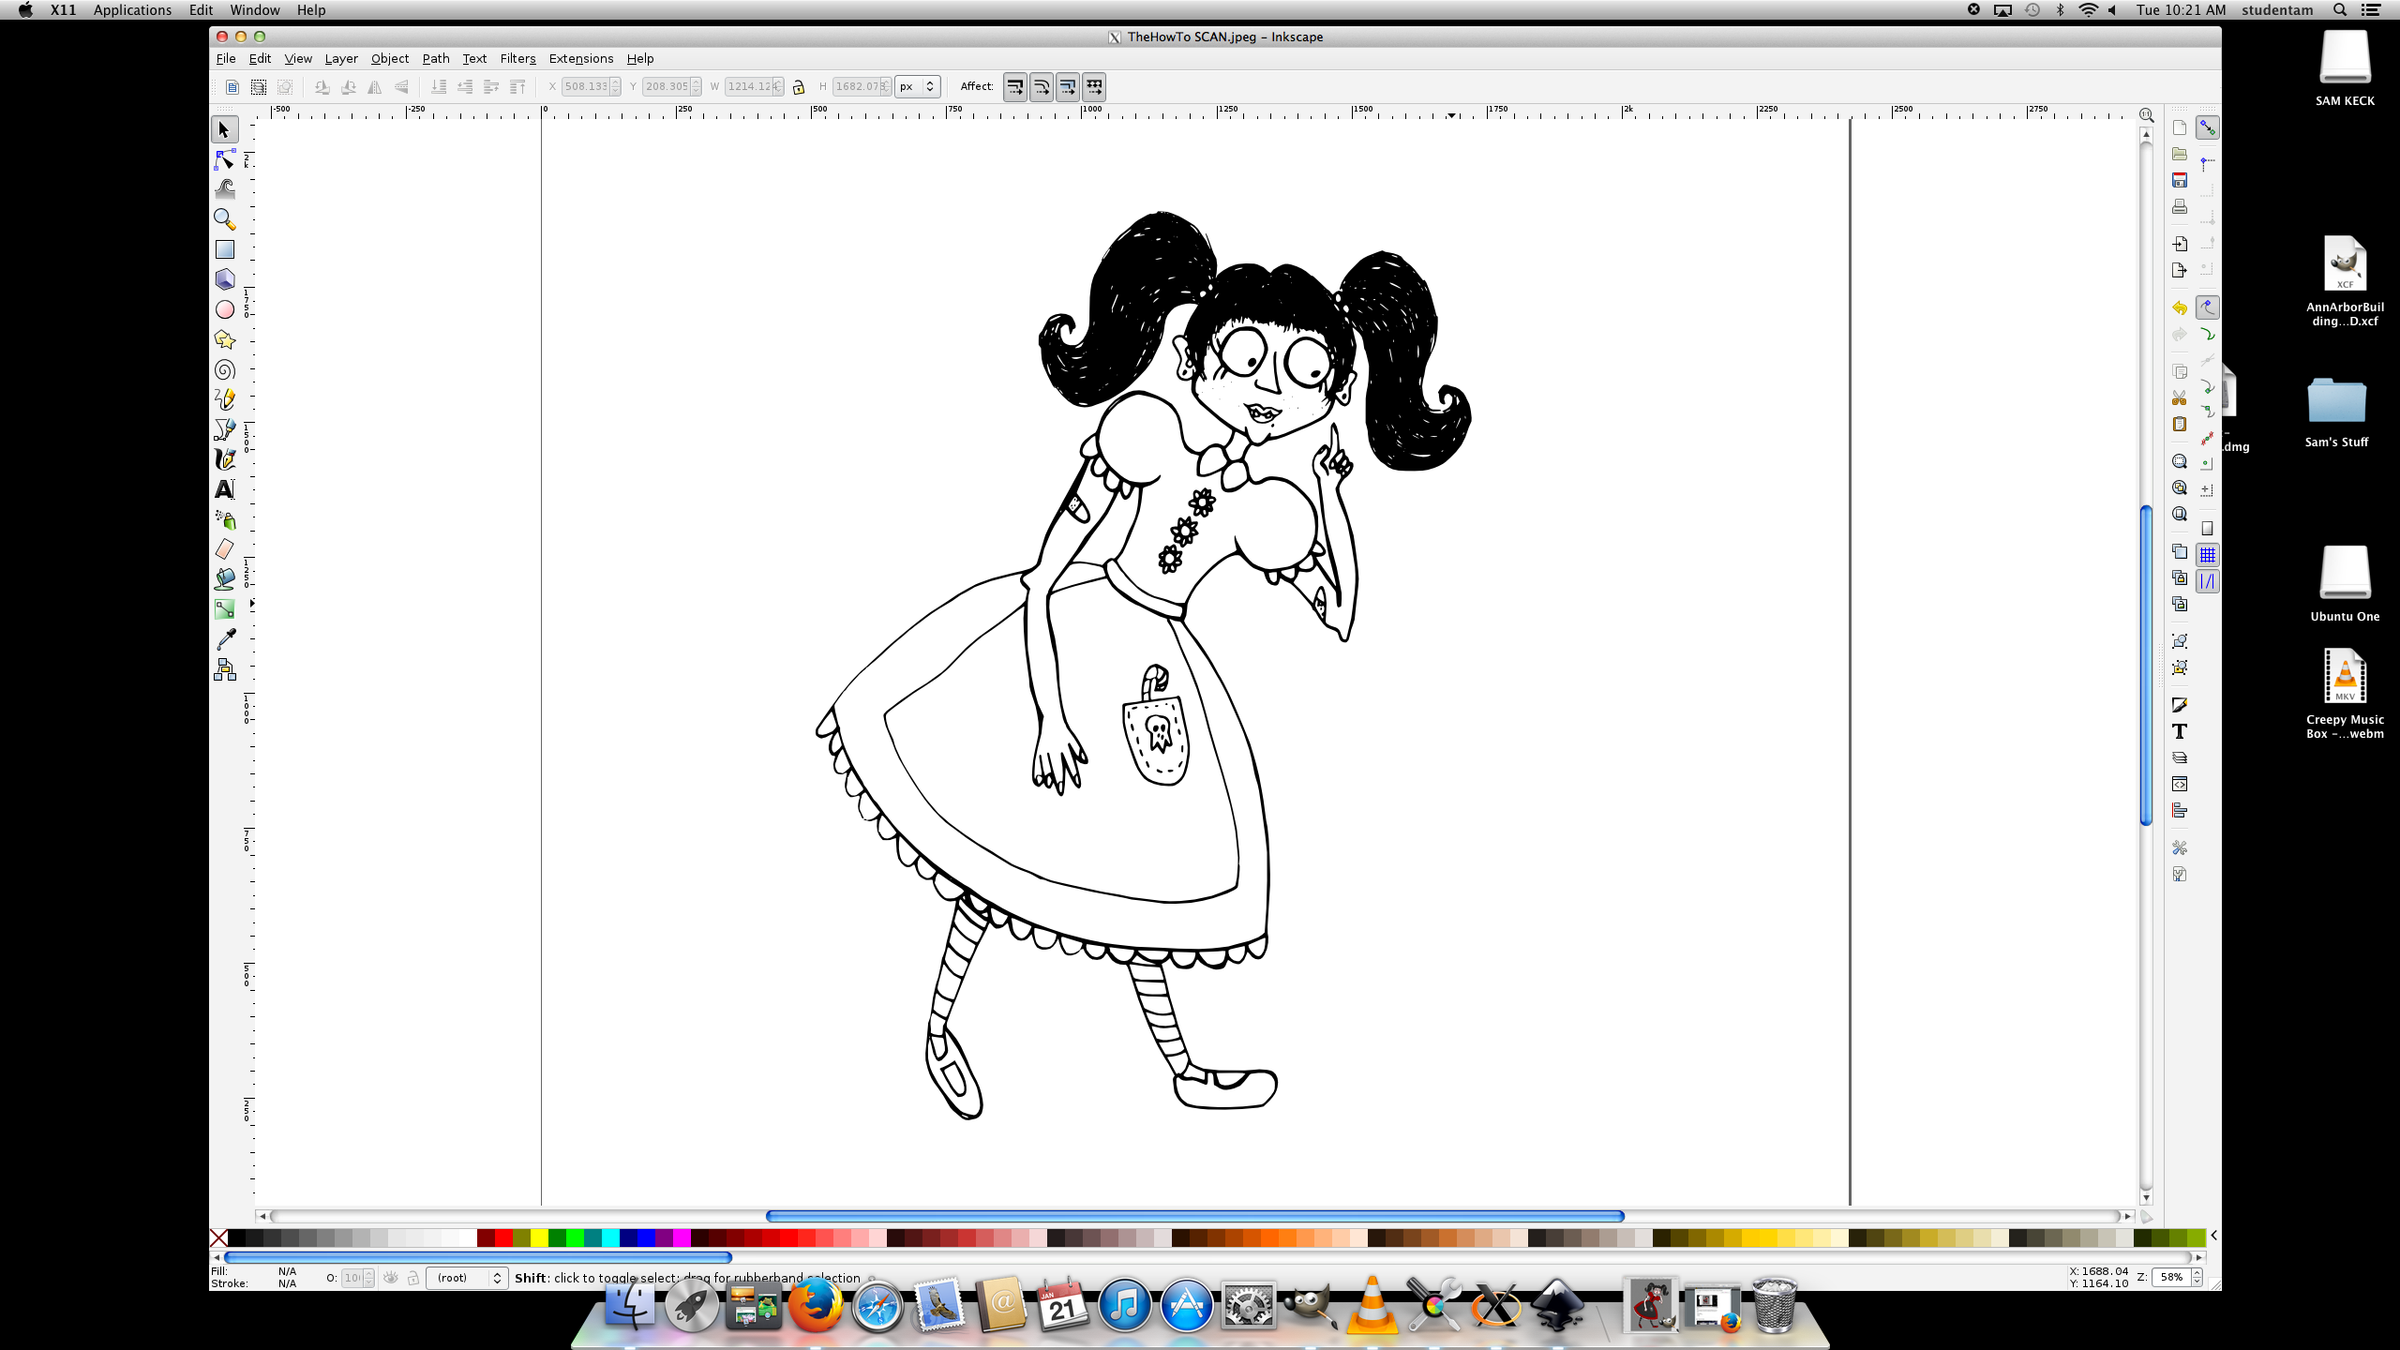Image resolution: width=2400 pixels, height=1350 pixels.
Task: Select the Node editing tool
Action: pos(224,159)
